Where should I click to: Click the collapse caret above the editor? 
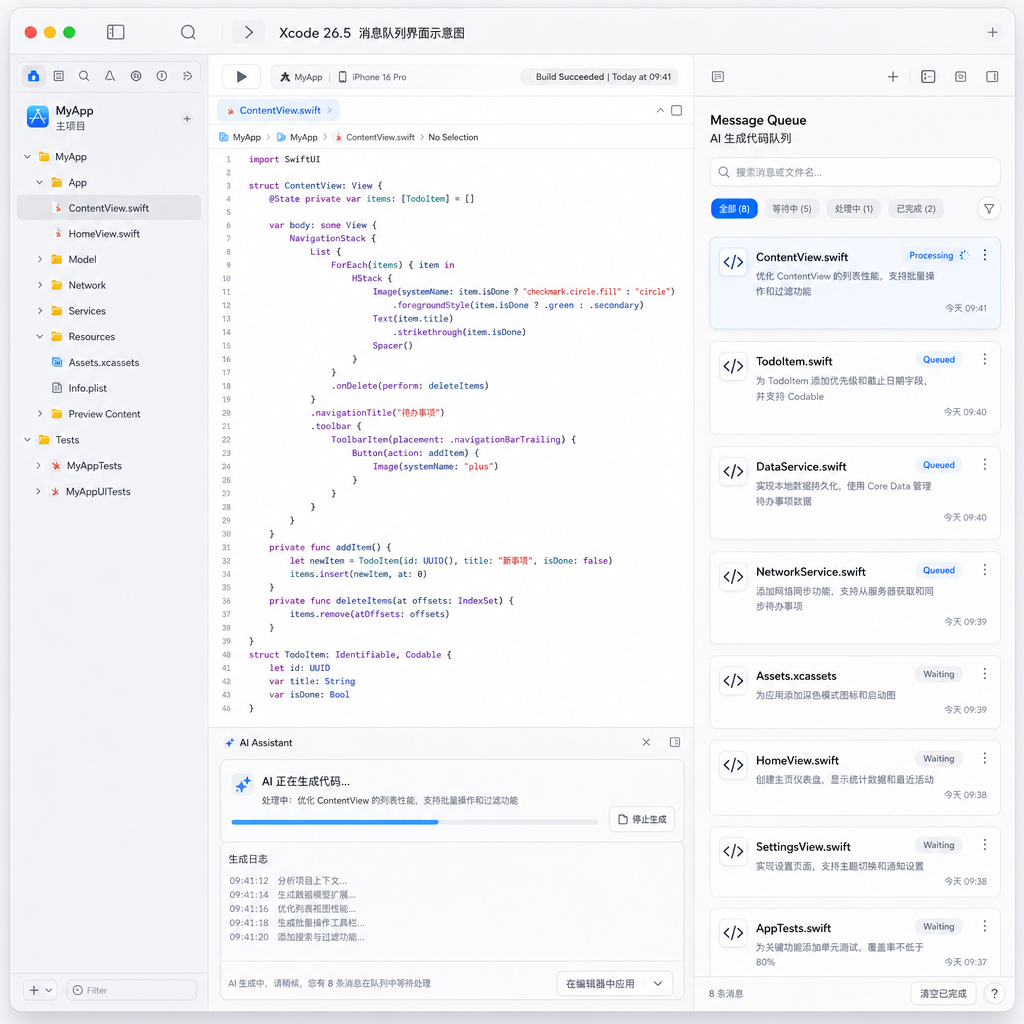click(x=660, y=110)
